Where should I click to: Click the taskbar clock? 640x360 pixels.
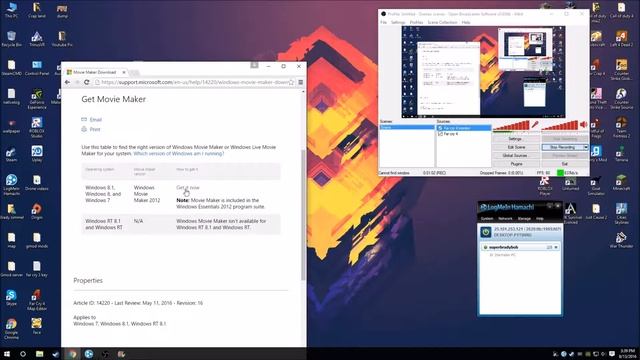(x=627, y=354)
